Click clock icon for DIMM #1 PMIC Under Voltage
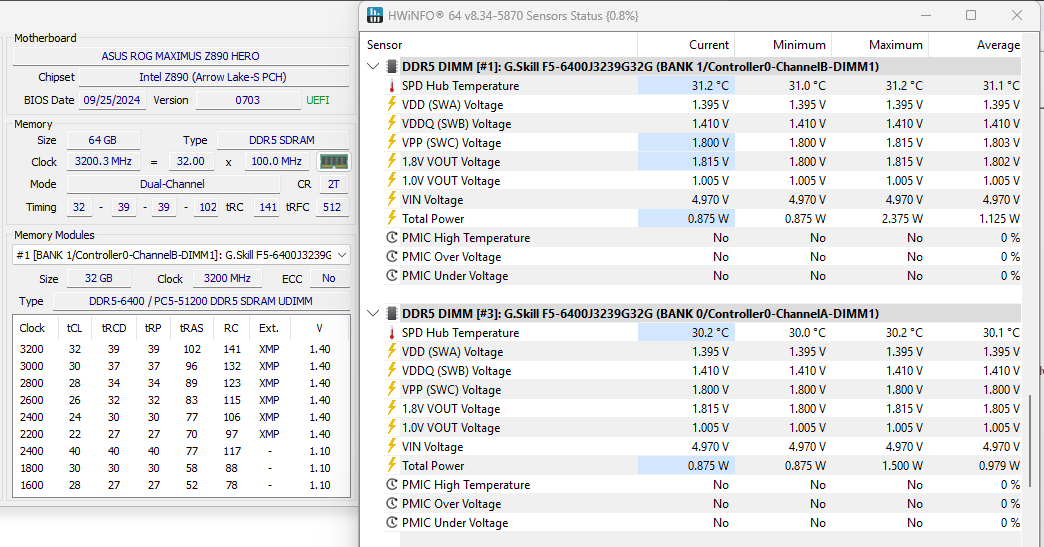This screenshot has height=547, width=1044. (392, 275)
